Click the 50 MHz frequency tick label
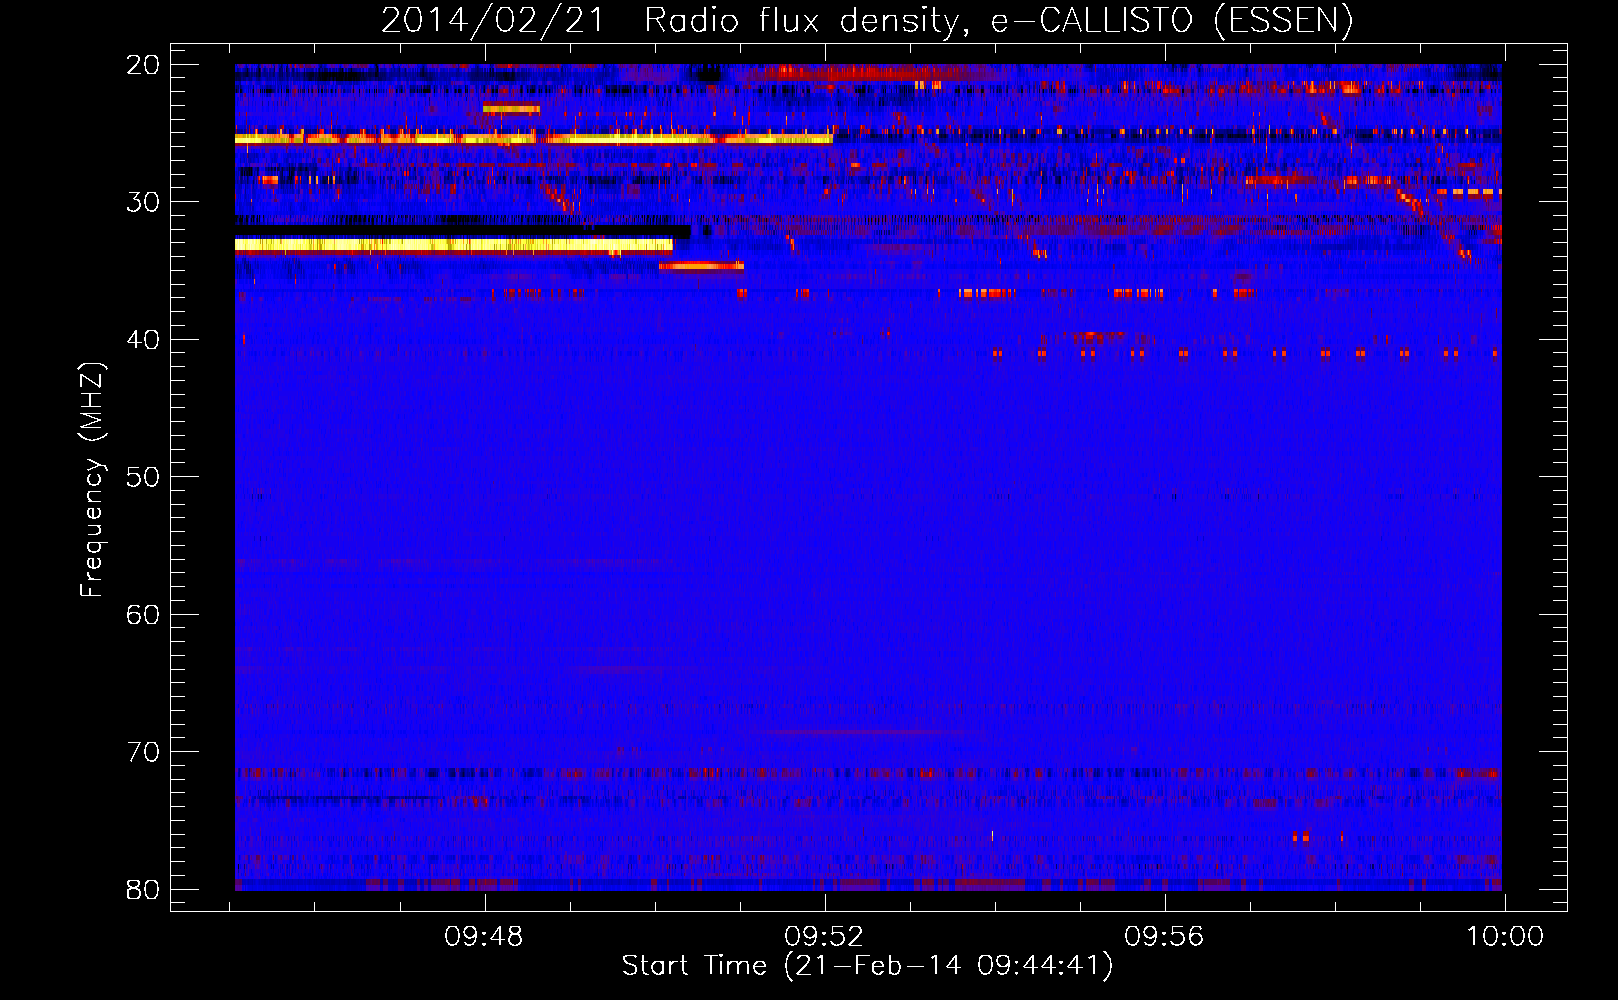This screenshot has width=1618, height=1000. 143,477
